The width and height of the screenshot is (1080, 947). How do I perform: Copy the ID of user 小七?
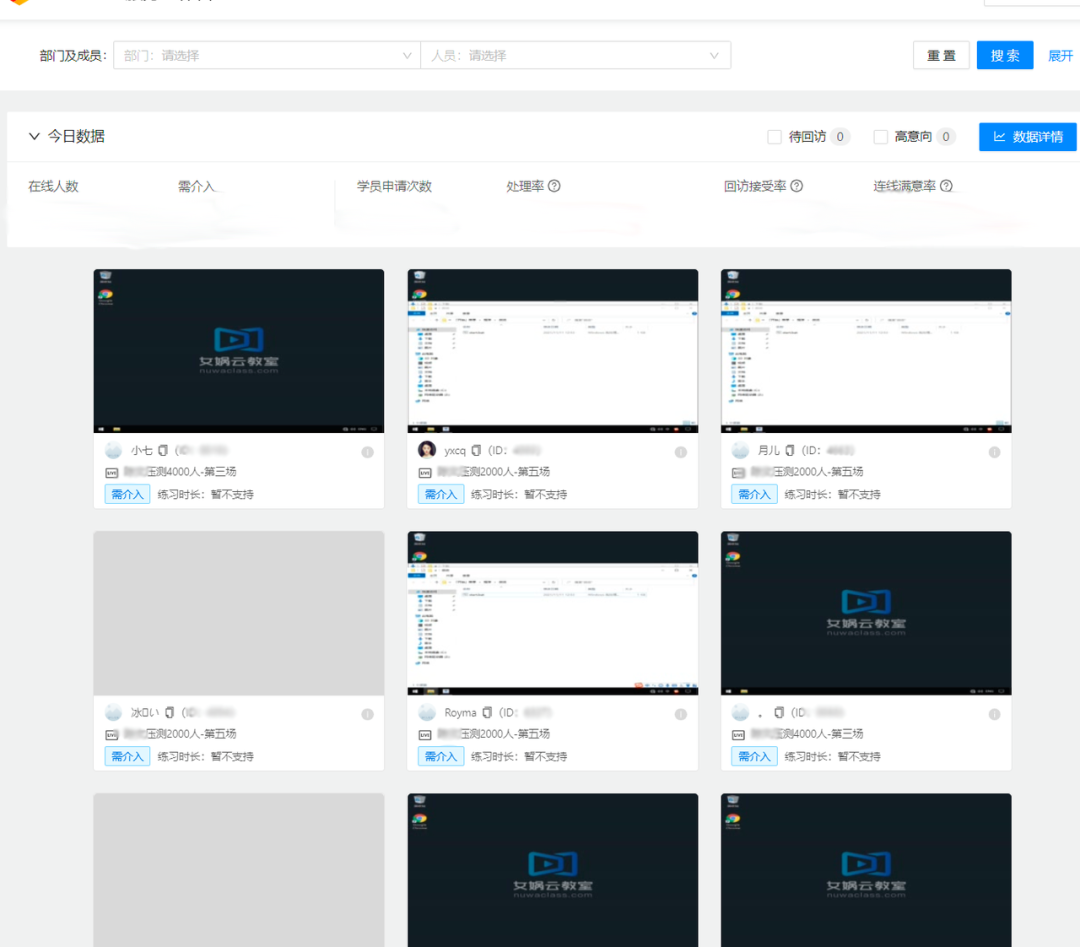pyautogui.click(x=163, y=450)
